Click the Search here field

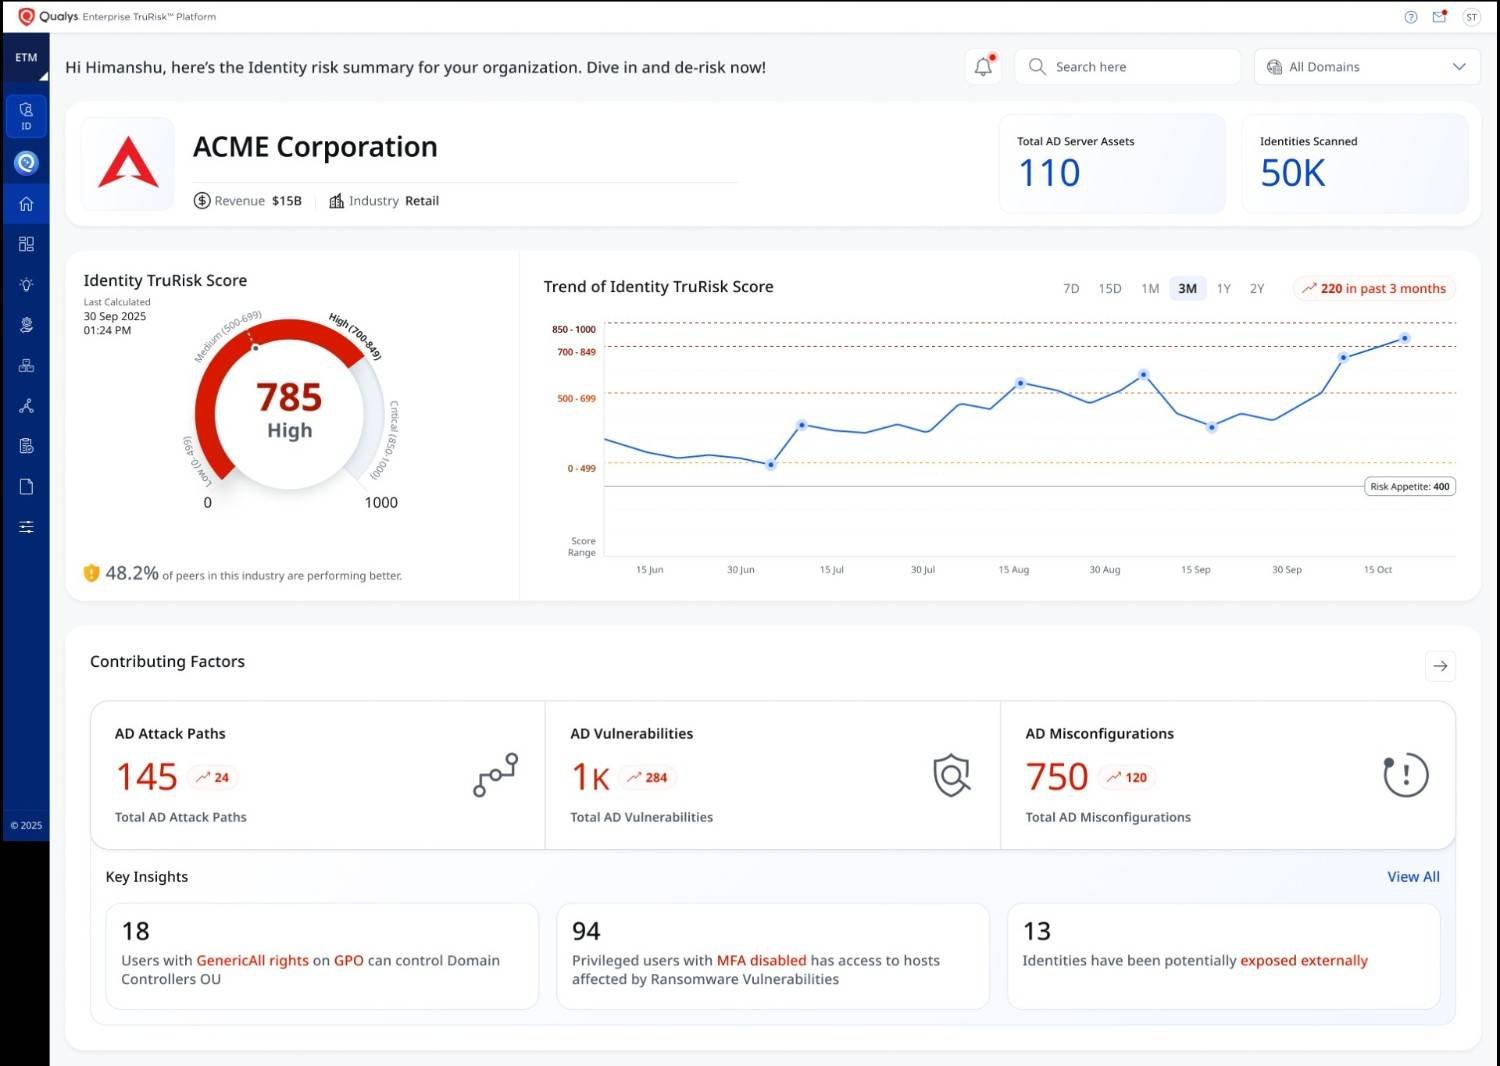(1127, 67)
